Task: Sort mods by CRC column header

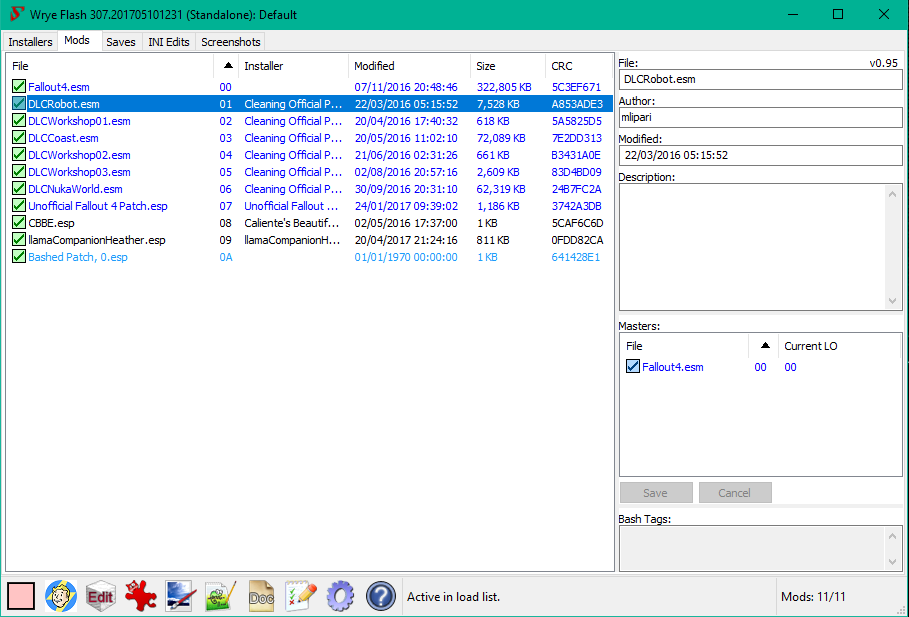Action: [579, 66]
